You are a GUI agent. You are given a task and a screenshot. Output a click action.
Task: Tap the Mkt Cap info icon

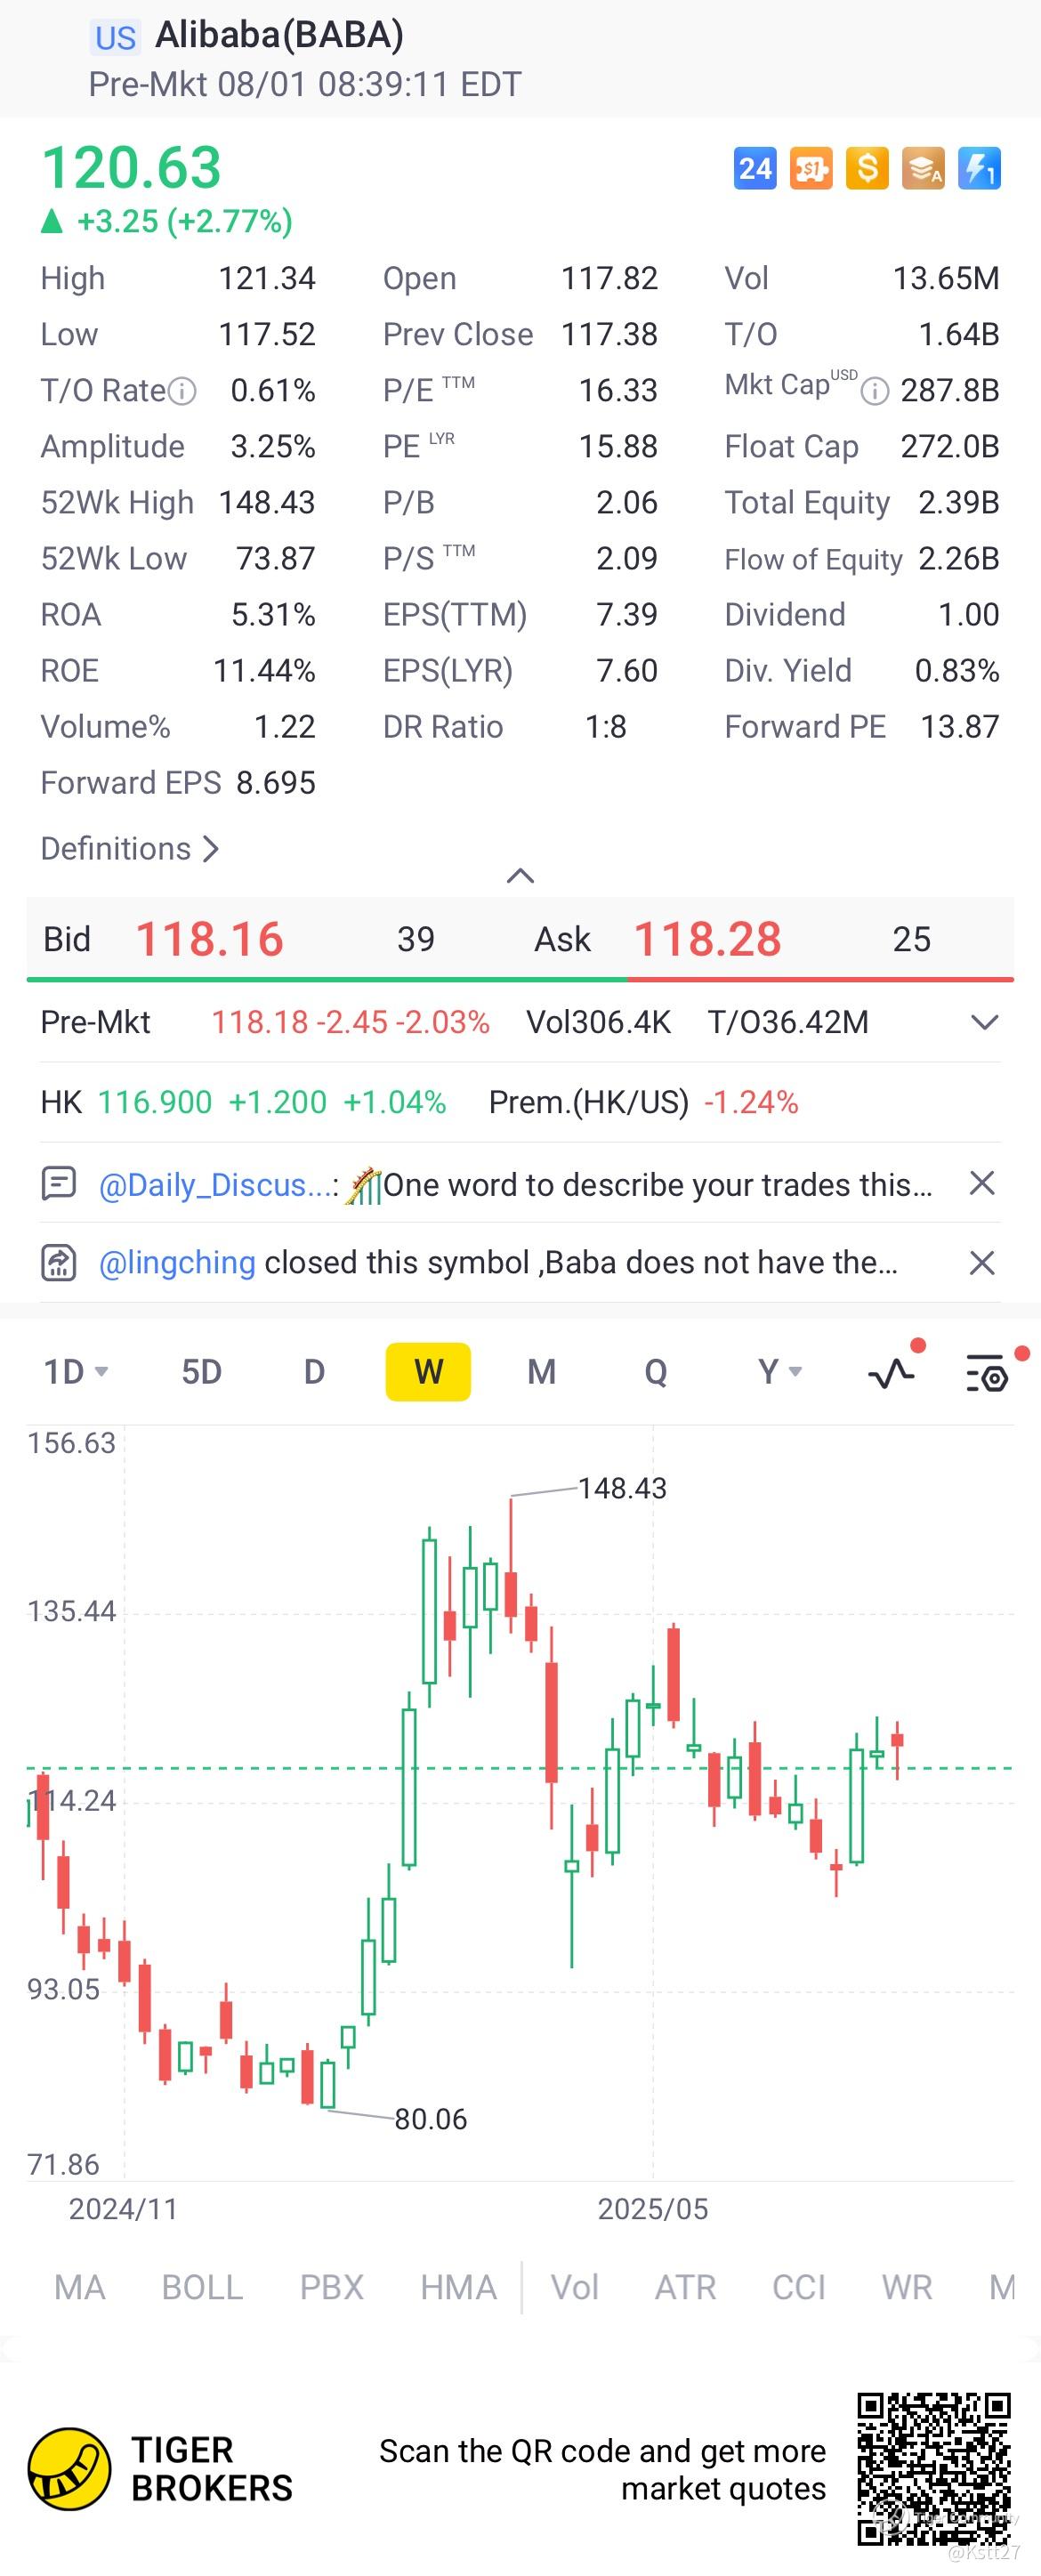click(875, 391)
